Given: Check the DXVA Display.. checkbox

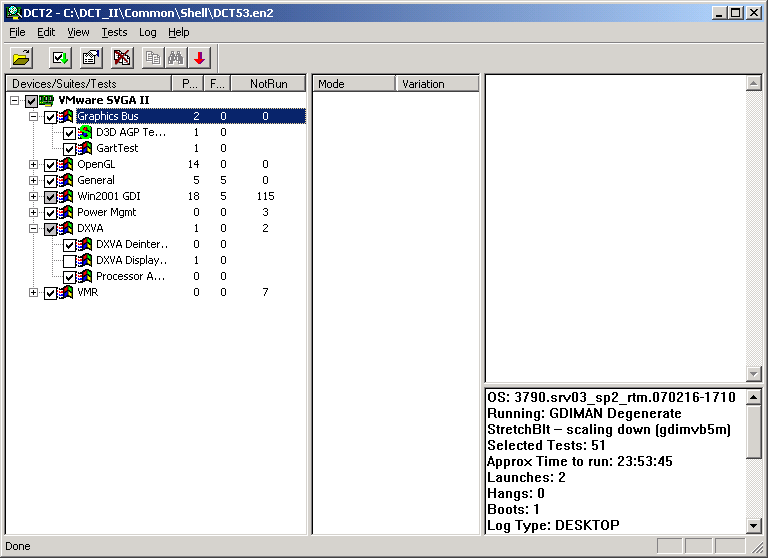Looking at the screenshot, I should click(69, 262).
